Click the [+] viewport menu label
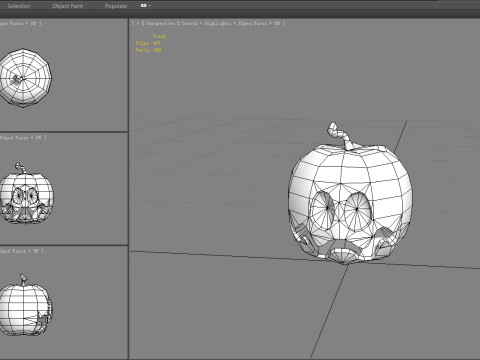Image resolution: width=480 pixels, height=360 pixels. pyautogui.click(x=138, y=23)
